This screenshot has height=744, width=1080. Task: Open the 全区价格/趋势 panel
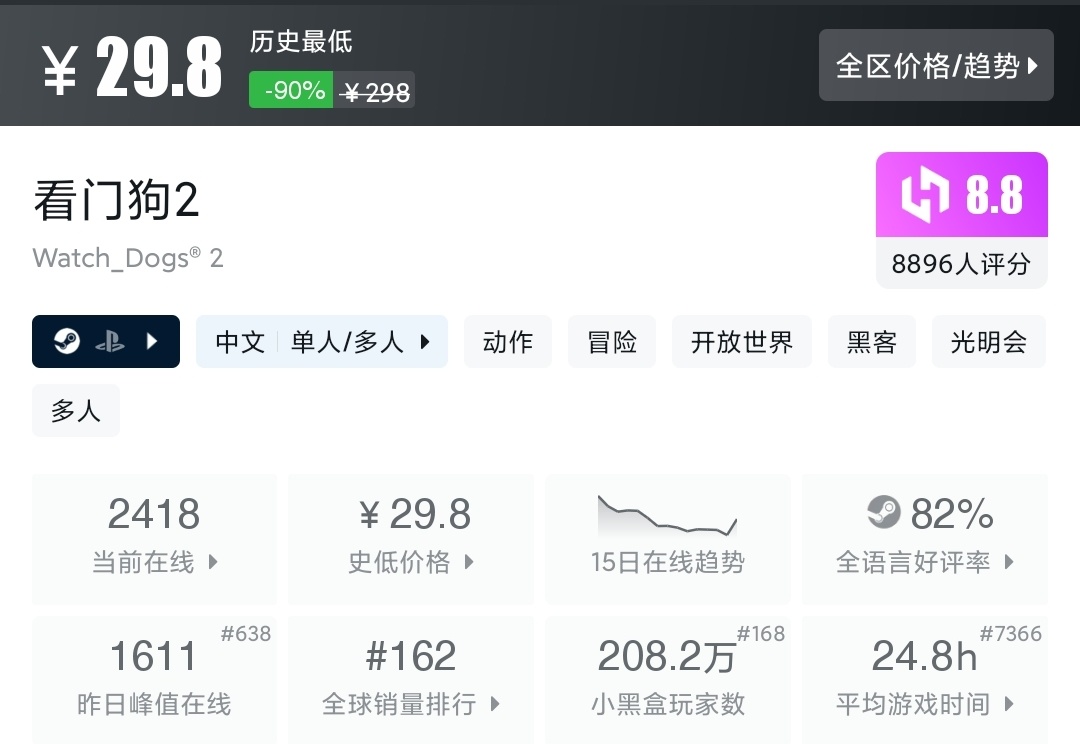pyautogui.click(x=936, y=66)
